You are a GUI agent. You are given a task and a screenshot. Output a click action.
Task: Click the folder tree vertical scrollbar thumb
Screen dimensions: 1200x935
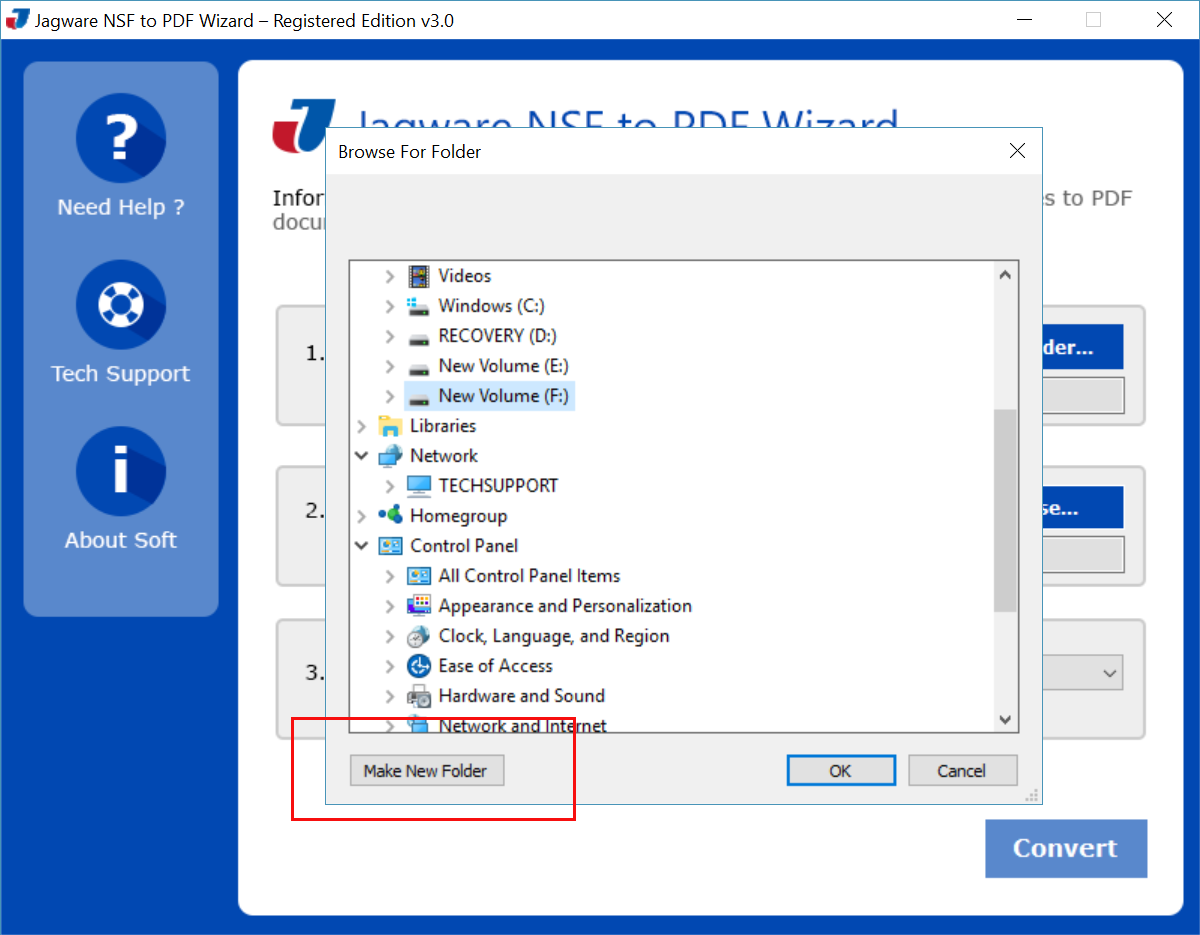pos(1005,510)
